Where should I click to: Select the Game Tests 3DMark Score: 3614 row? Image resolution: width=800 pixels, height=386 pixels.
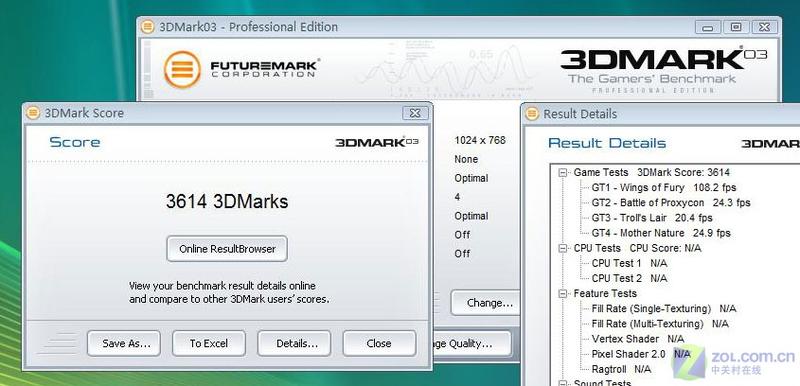point(652,172)
